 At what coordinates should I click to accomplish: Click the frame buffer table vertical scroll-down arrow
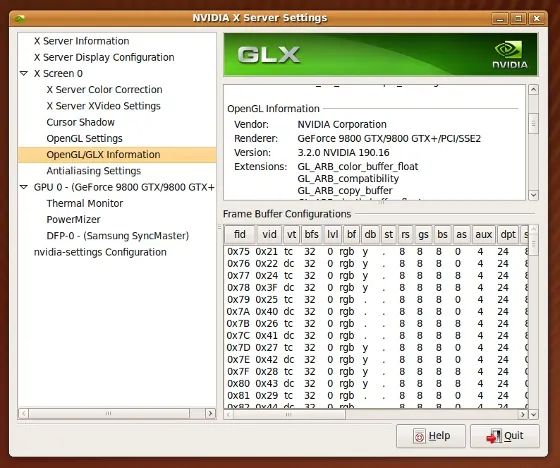pyautogui.click(x=534, y=414)
